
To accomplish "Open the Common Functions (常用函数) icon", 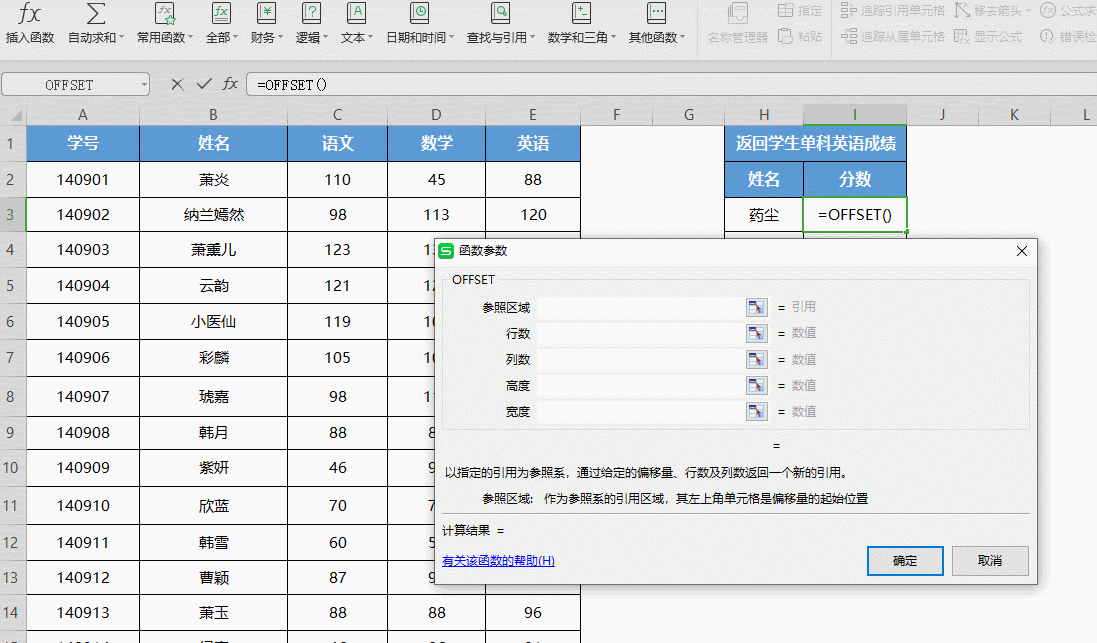I will [x=165, y=14].
